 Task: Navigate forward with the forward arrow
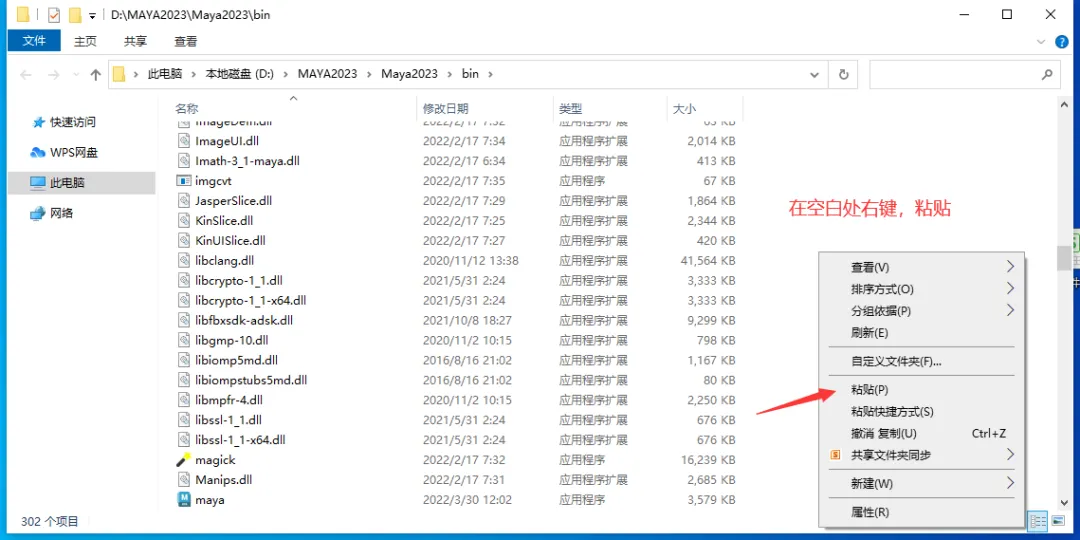coord(54,74)
